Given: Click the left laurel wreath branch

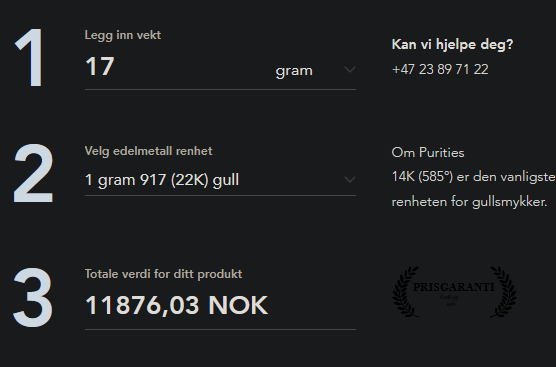Looking at the screenshot, I should 406,291.
